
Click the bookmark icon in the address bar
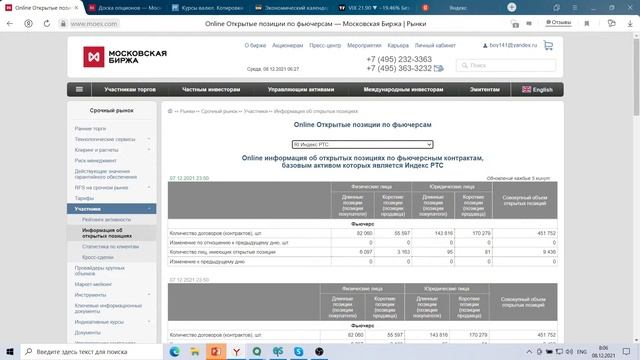(587, 24)
